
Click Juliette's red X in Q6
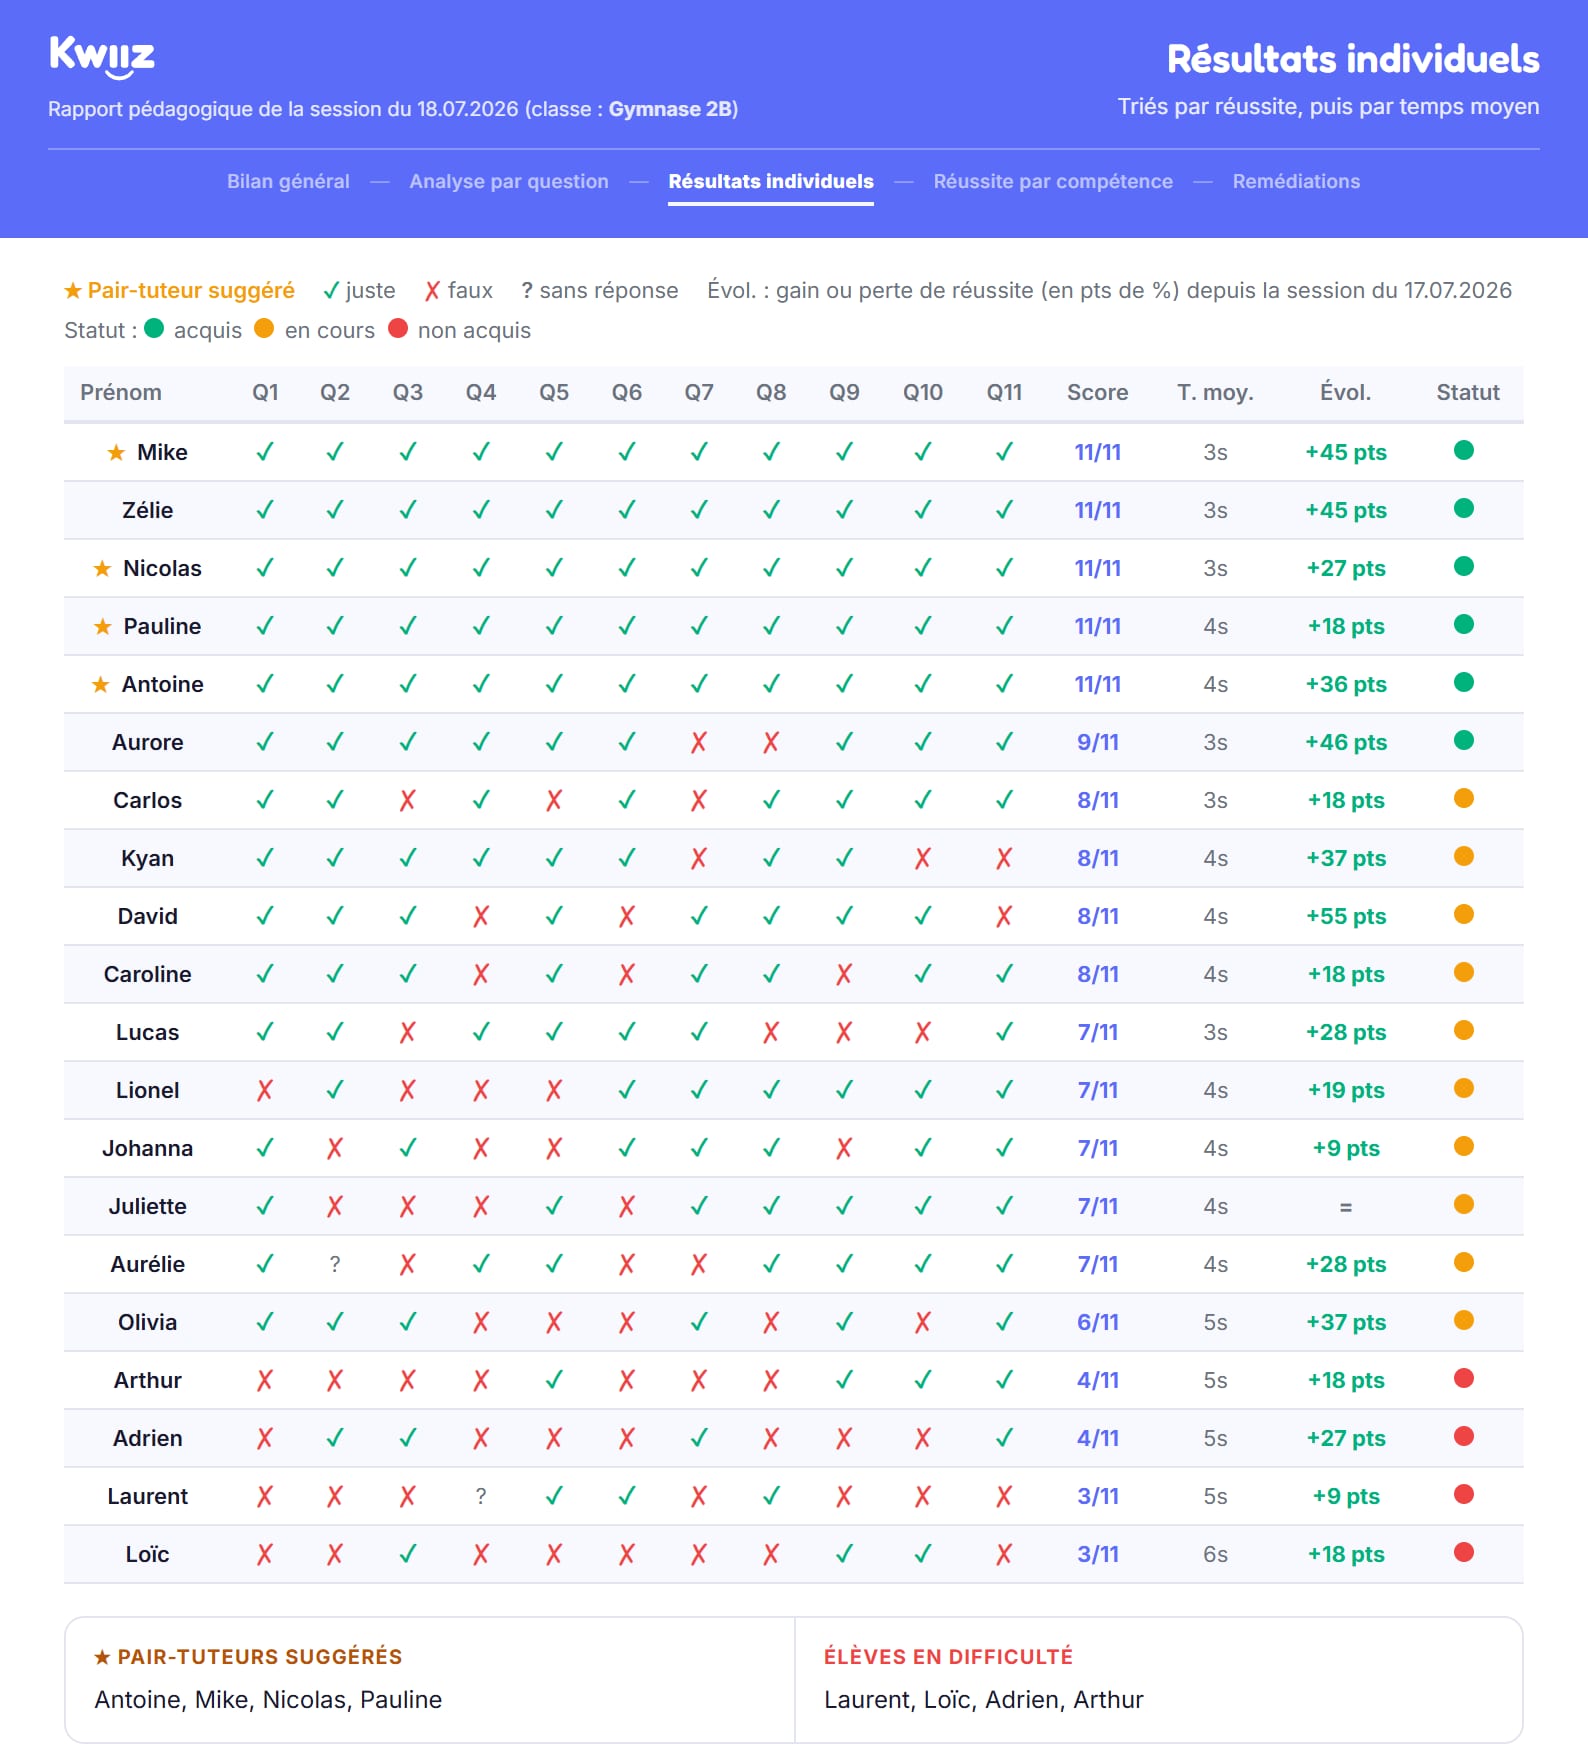click(x=627, y=1206)
